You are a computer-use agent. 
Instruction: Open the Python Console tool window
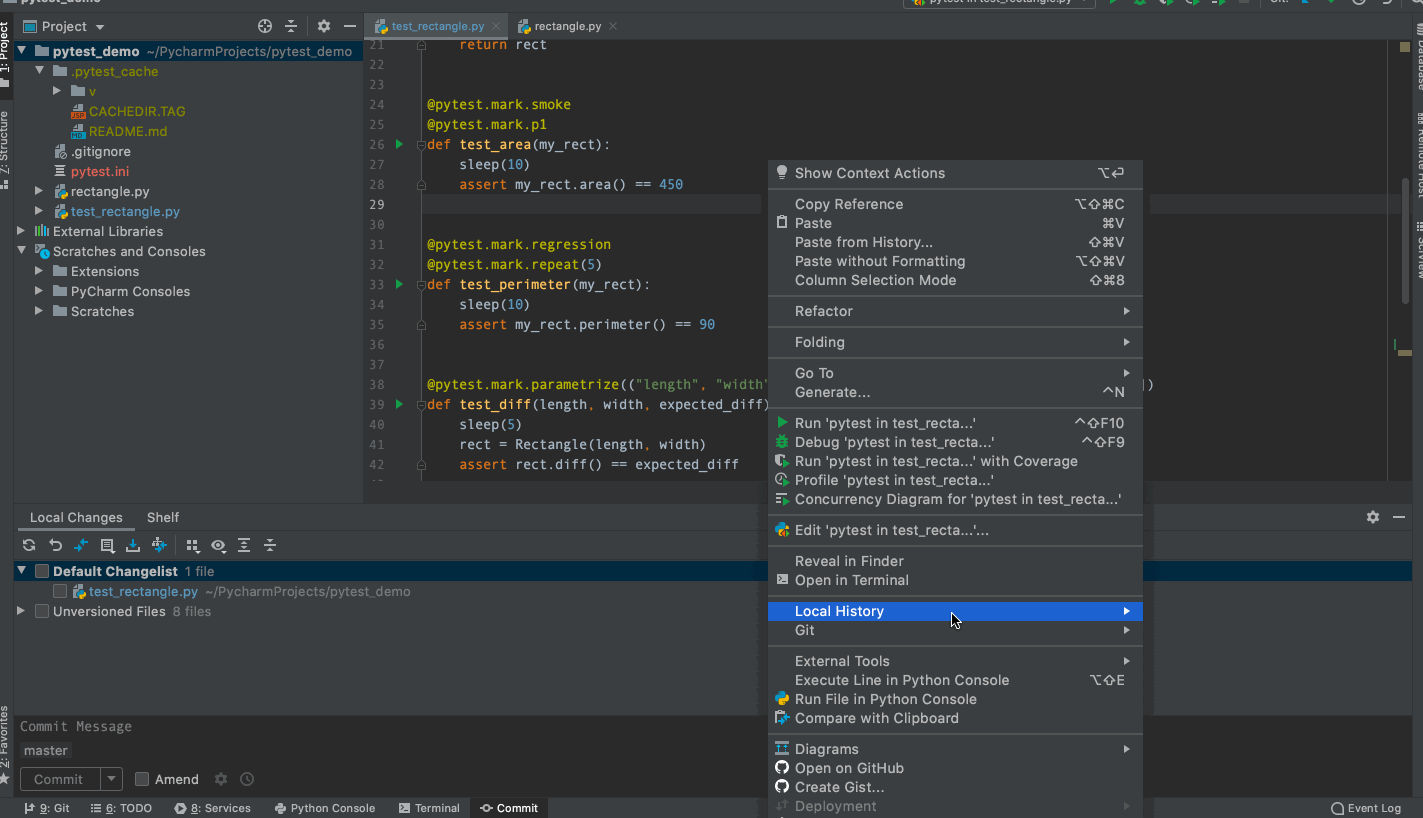[x=325, y=808]
